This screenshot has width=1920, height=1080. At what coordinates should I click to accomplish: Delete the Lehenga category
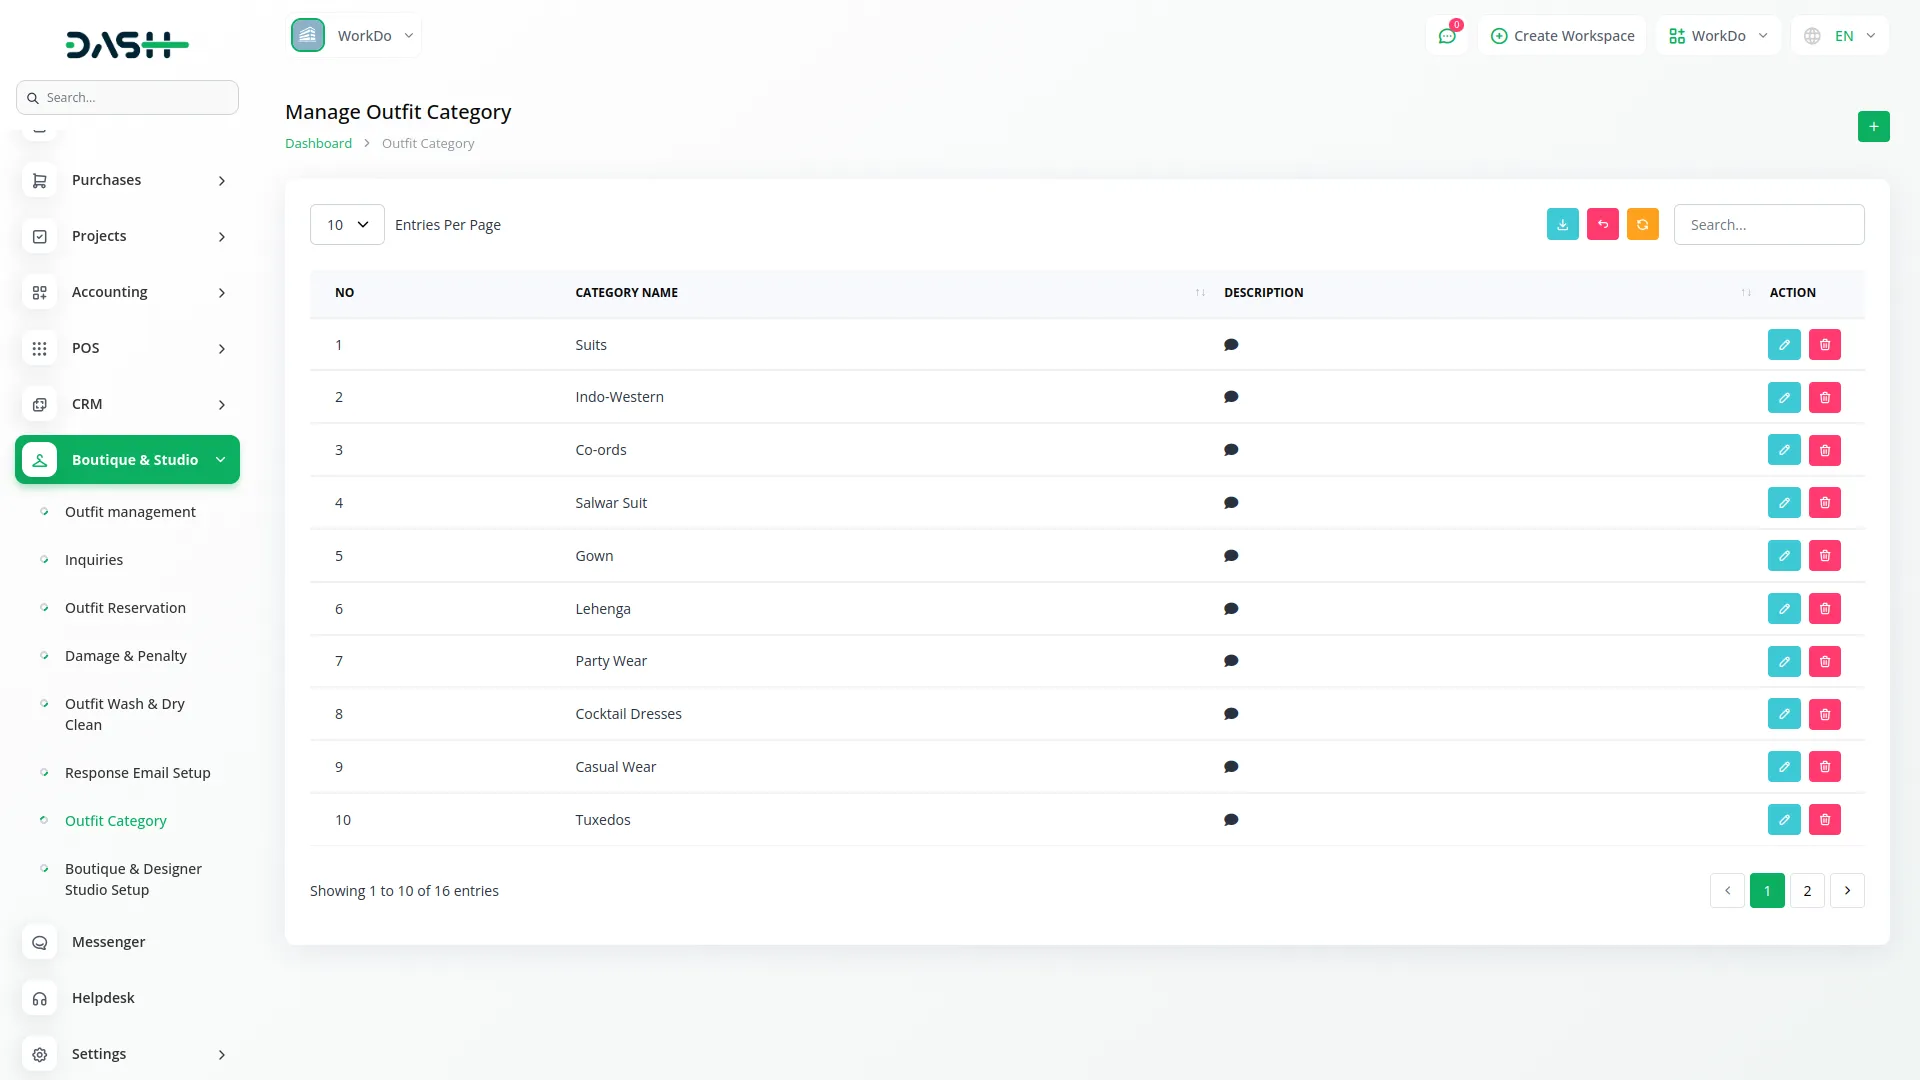coord(1824,609)
